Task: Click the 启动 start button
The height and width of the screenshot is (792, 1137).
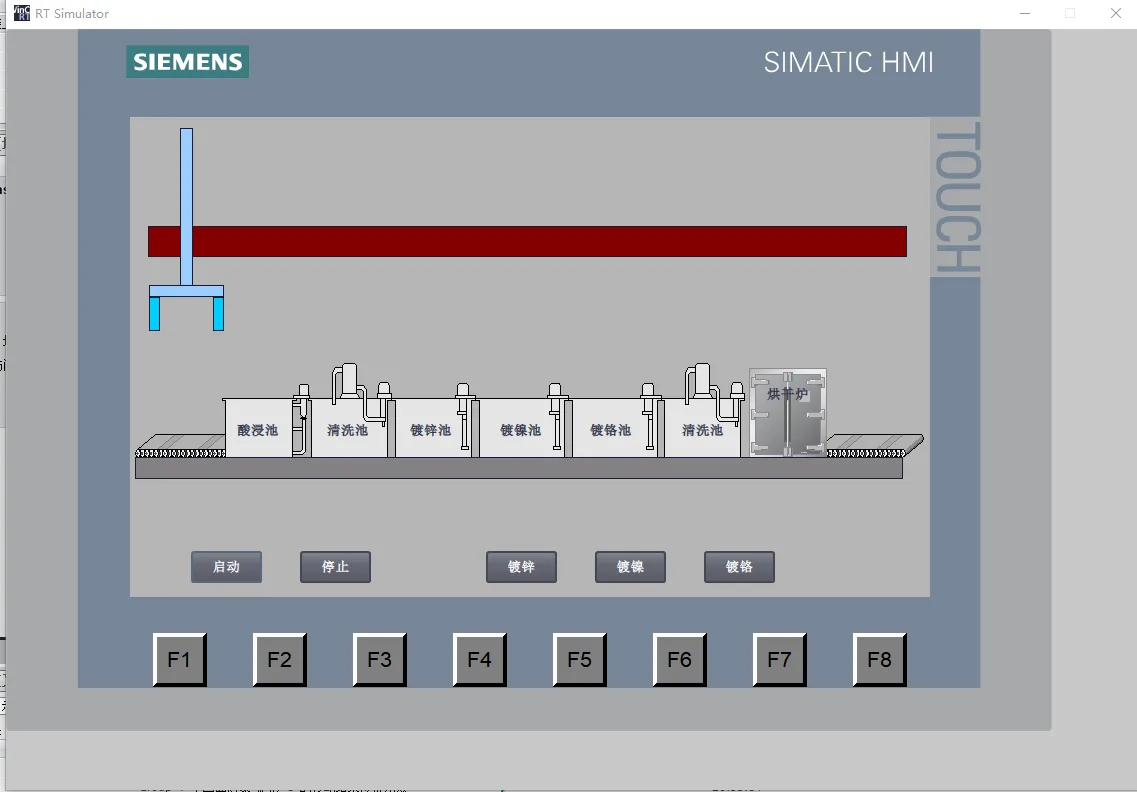Action: pos(226,566)
